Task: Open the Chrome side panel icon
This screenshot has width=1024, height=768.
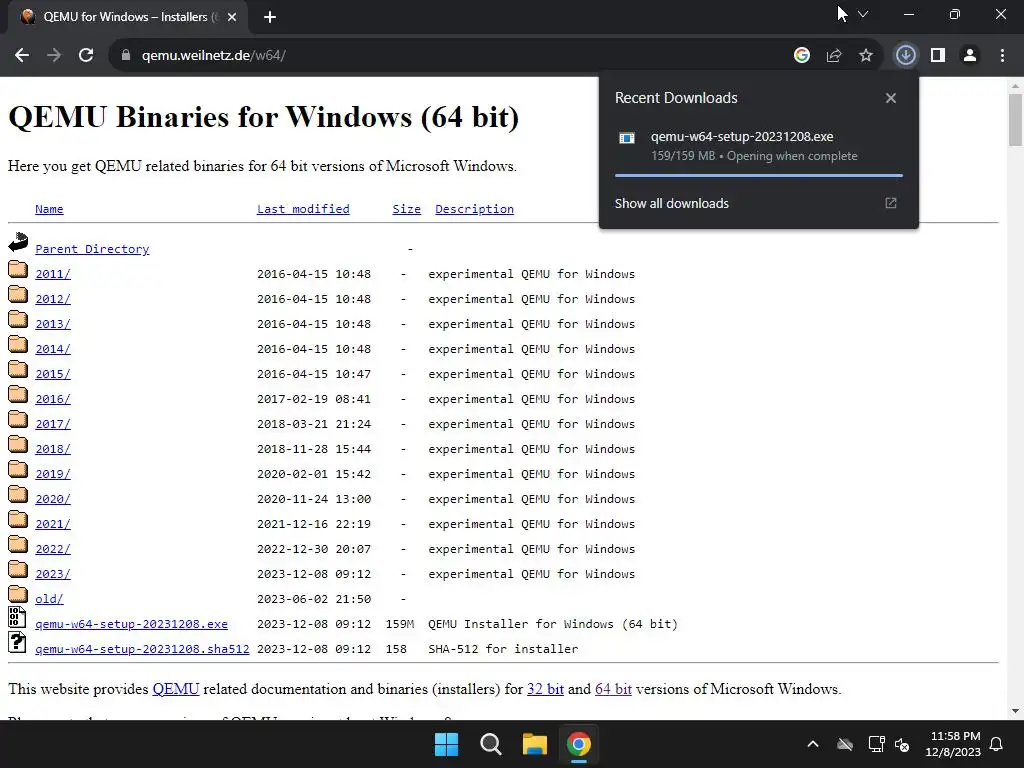Action: 938,56
